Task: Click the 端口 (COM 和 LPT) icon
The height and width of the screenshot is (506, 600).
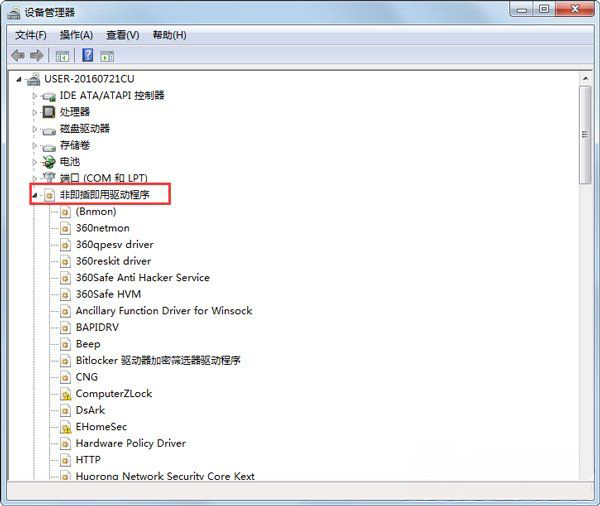Action: pyautogui.click(x=49, y=178)
